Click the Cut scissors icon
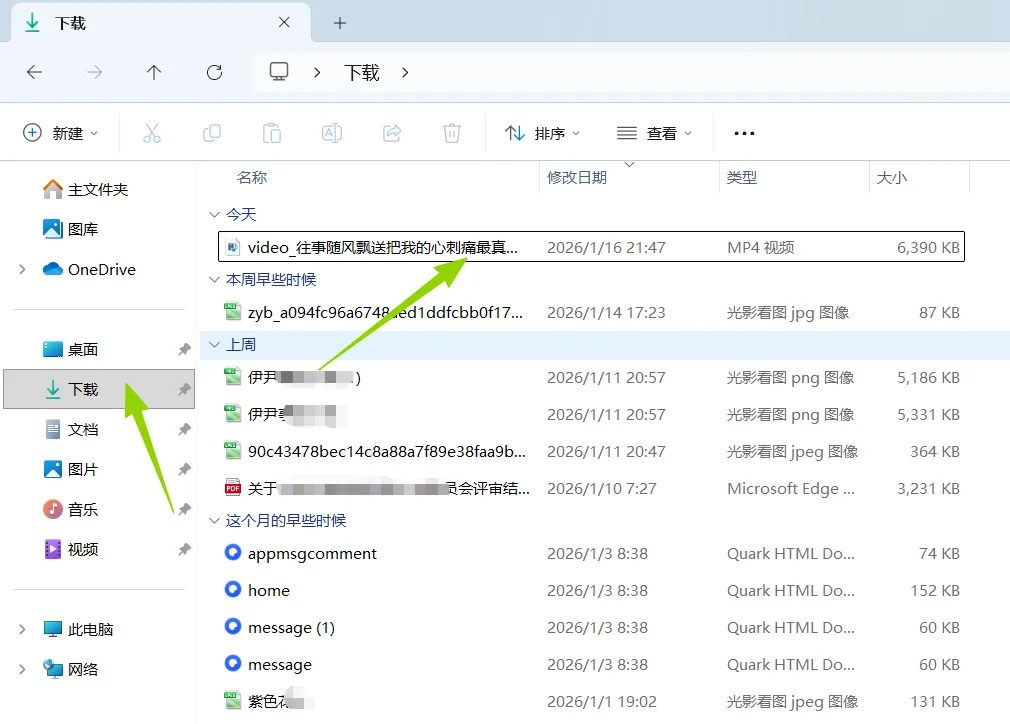 pos(152,133)
